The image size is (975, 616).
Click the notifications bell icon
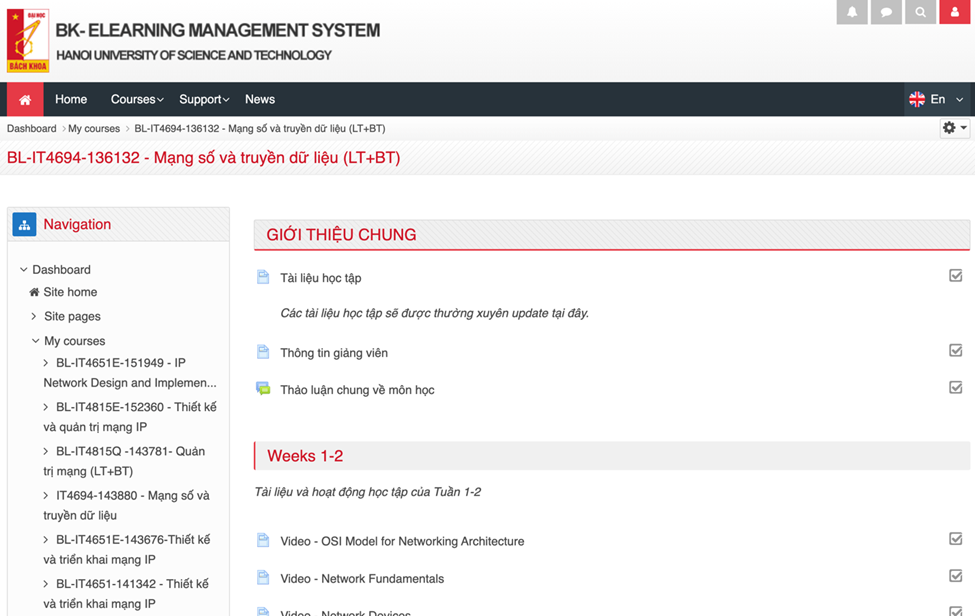pos(852,12)
